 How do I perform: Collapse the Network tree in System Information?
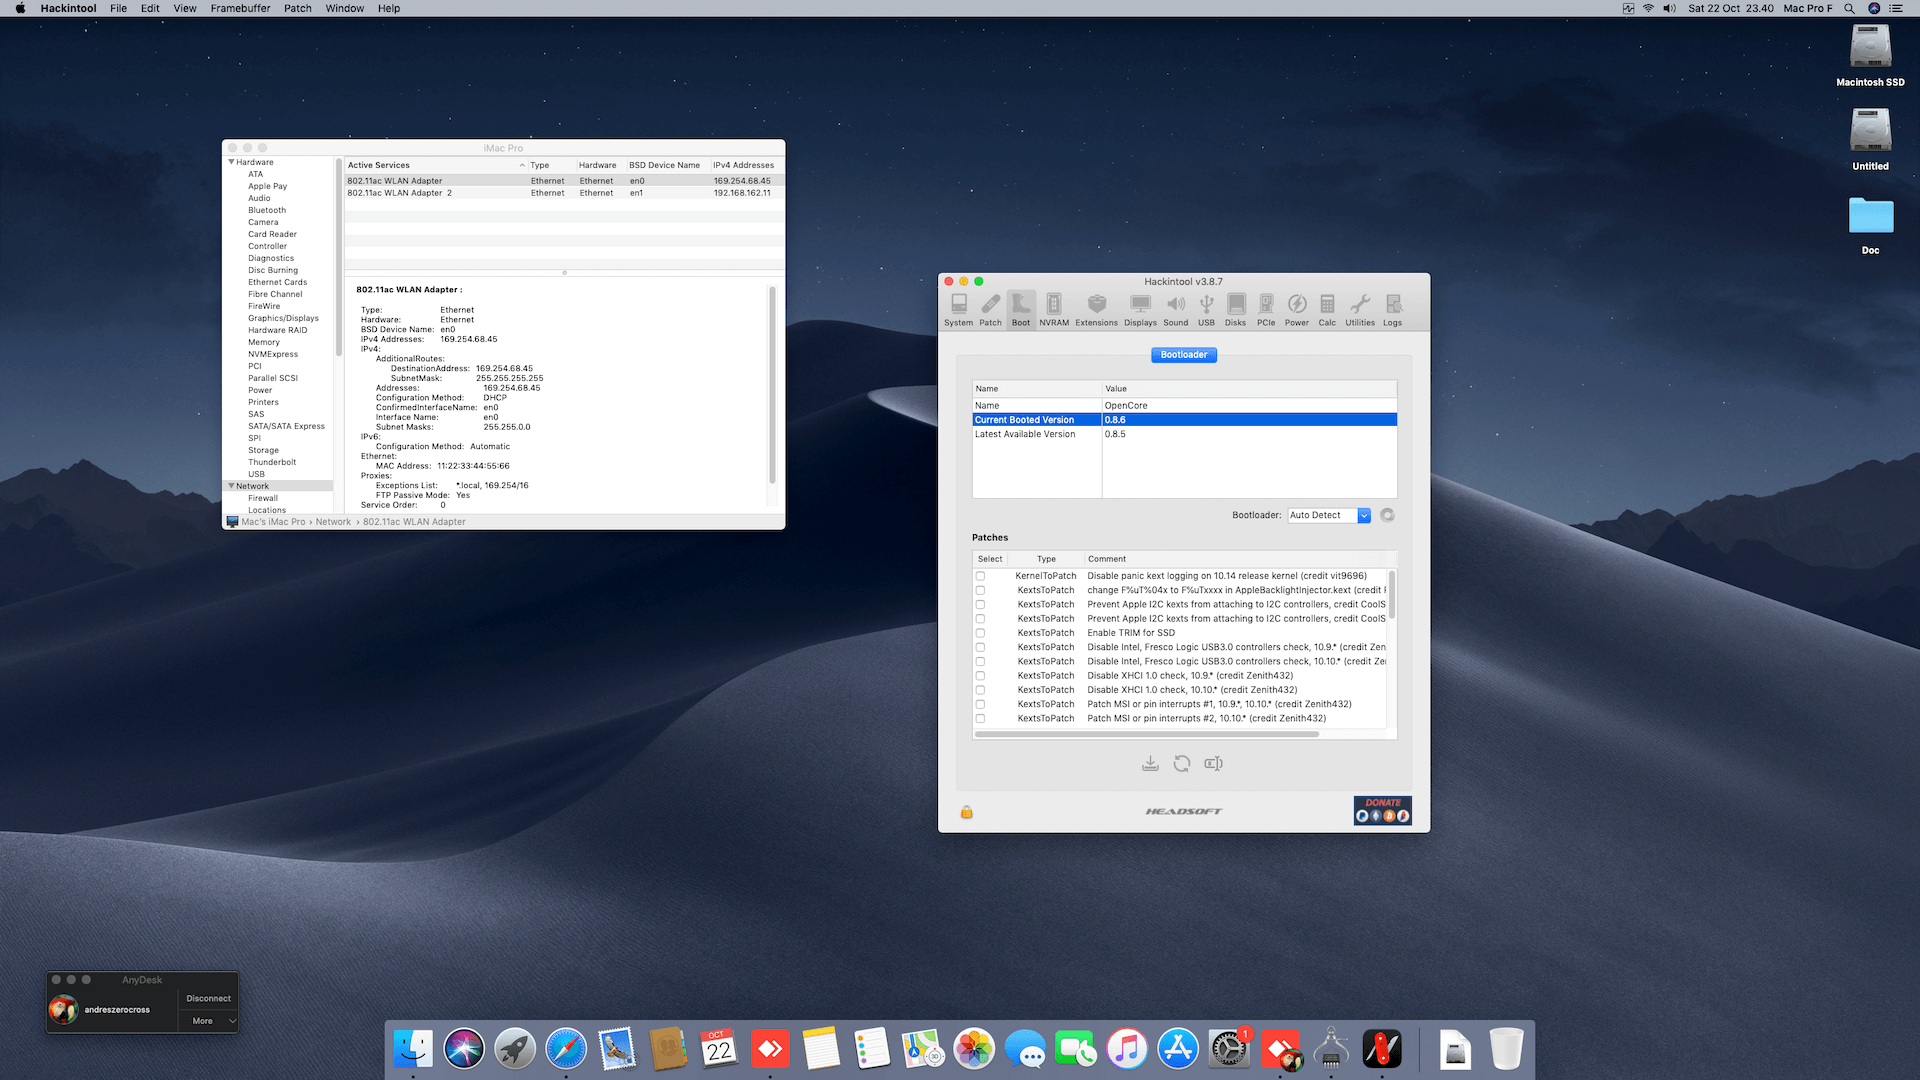pos(232,486)
